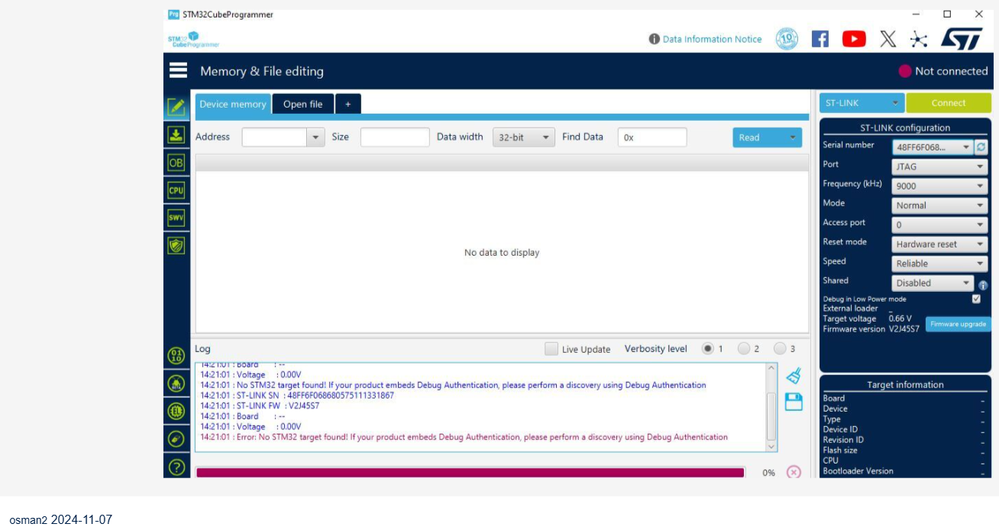
Task: Add a new tab with plus
Action: (348, 104)
